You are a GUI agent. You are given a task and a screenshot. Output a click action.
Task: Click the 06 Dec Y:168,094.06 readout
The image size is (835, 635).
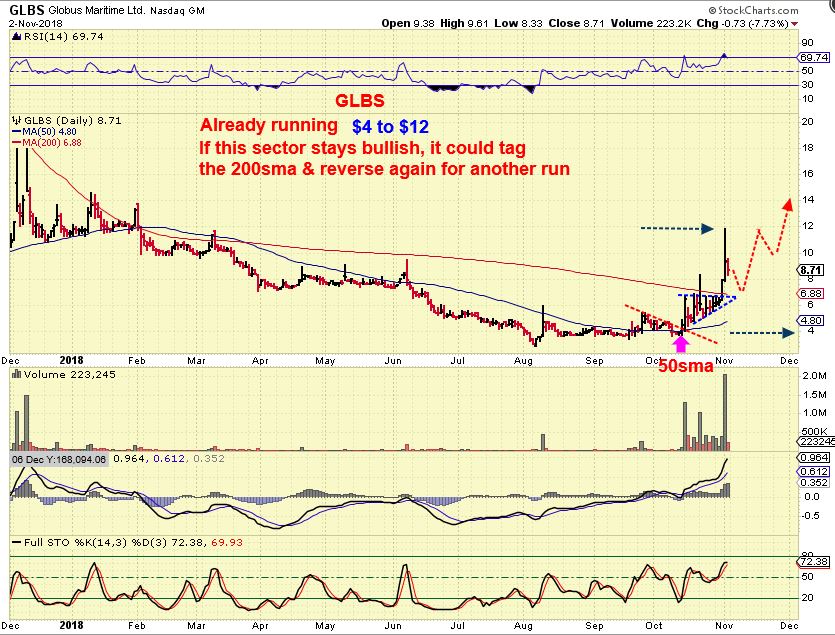pyautogui.click(x=59, y=459)
